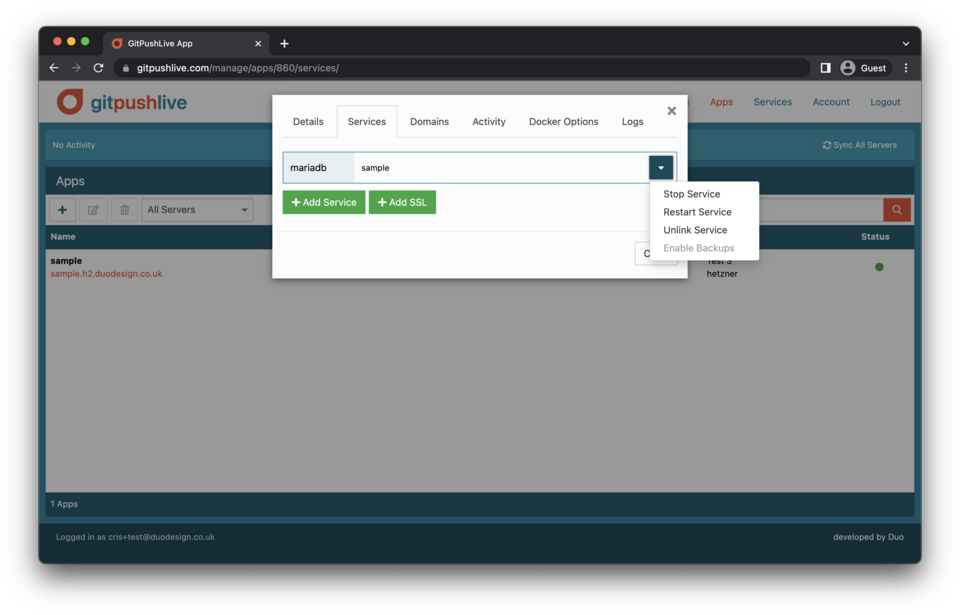Click the gitpushlive logo

pos(122,102)
